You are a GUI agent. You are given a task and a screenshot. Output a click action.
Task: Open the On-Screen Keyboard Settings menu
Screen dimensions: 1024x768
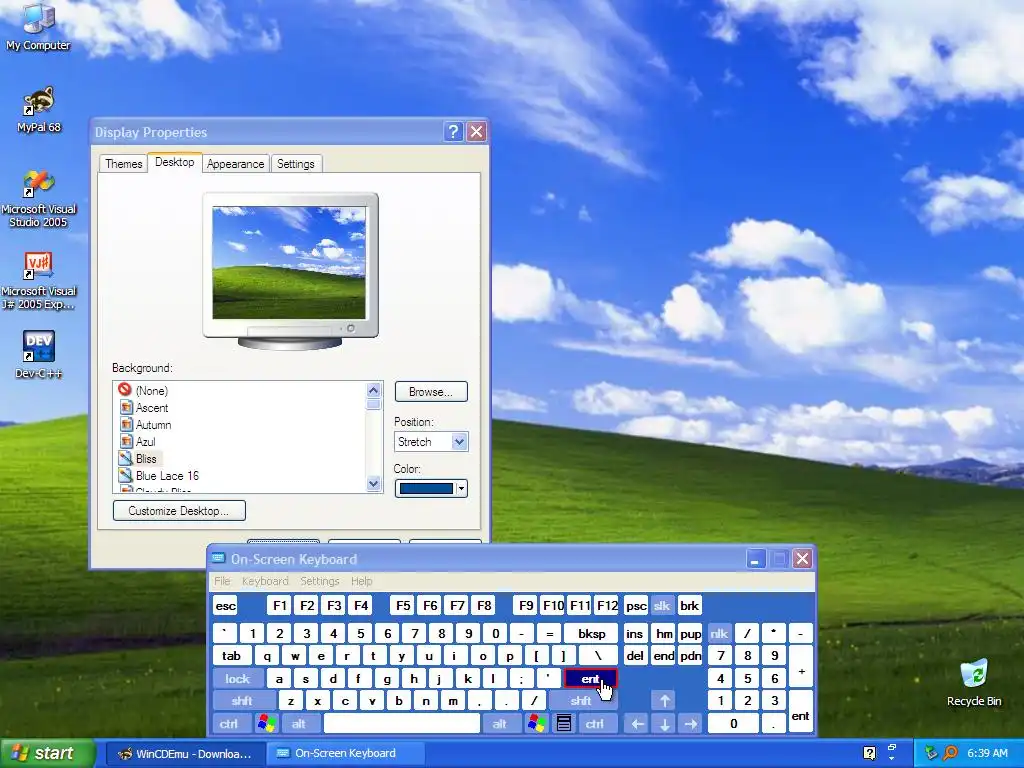point(320,581)
